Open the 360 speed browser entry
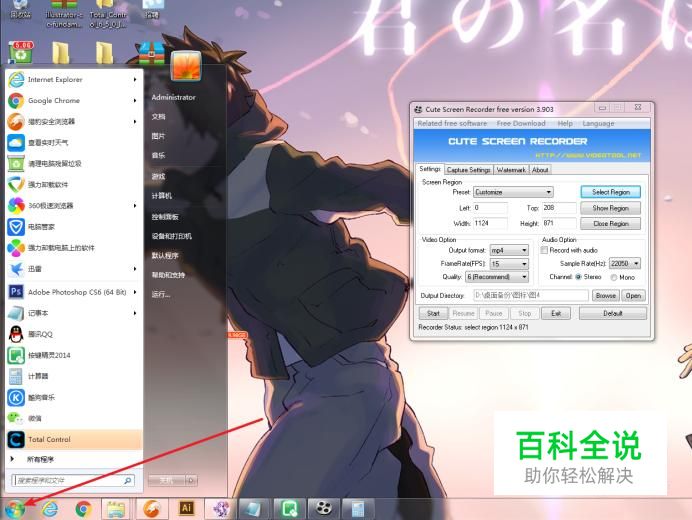This screenshot has height=520, width=692. click(x=73, y=206)
